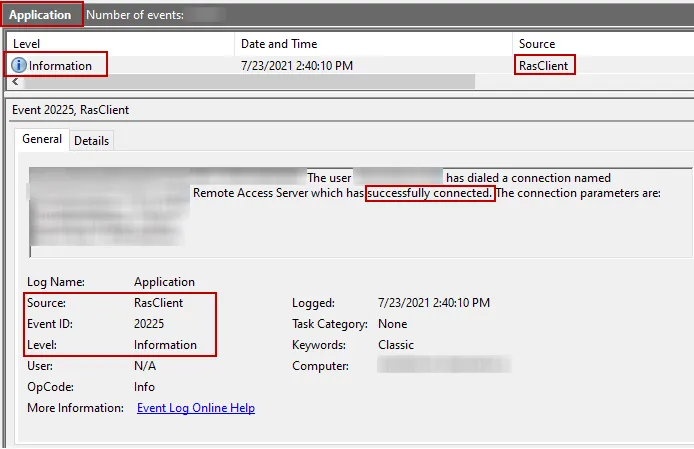This screenshot has width=694, height=449.
Task: Click the blue Information icon in the event row
Action: tap(19, 66)
